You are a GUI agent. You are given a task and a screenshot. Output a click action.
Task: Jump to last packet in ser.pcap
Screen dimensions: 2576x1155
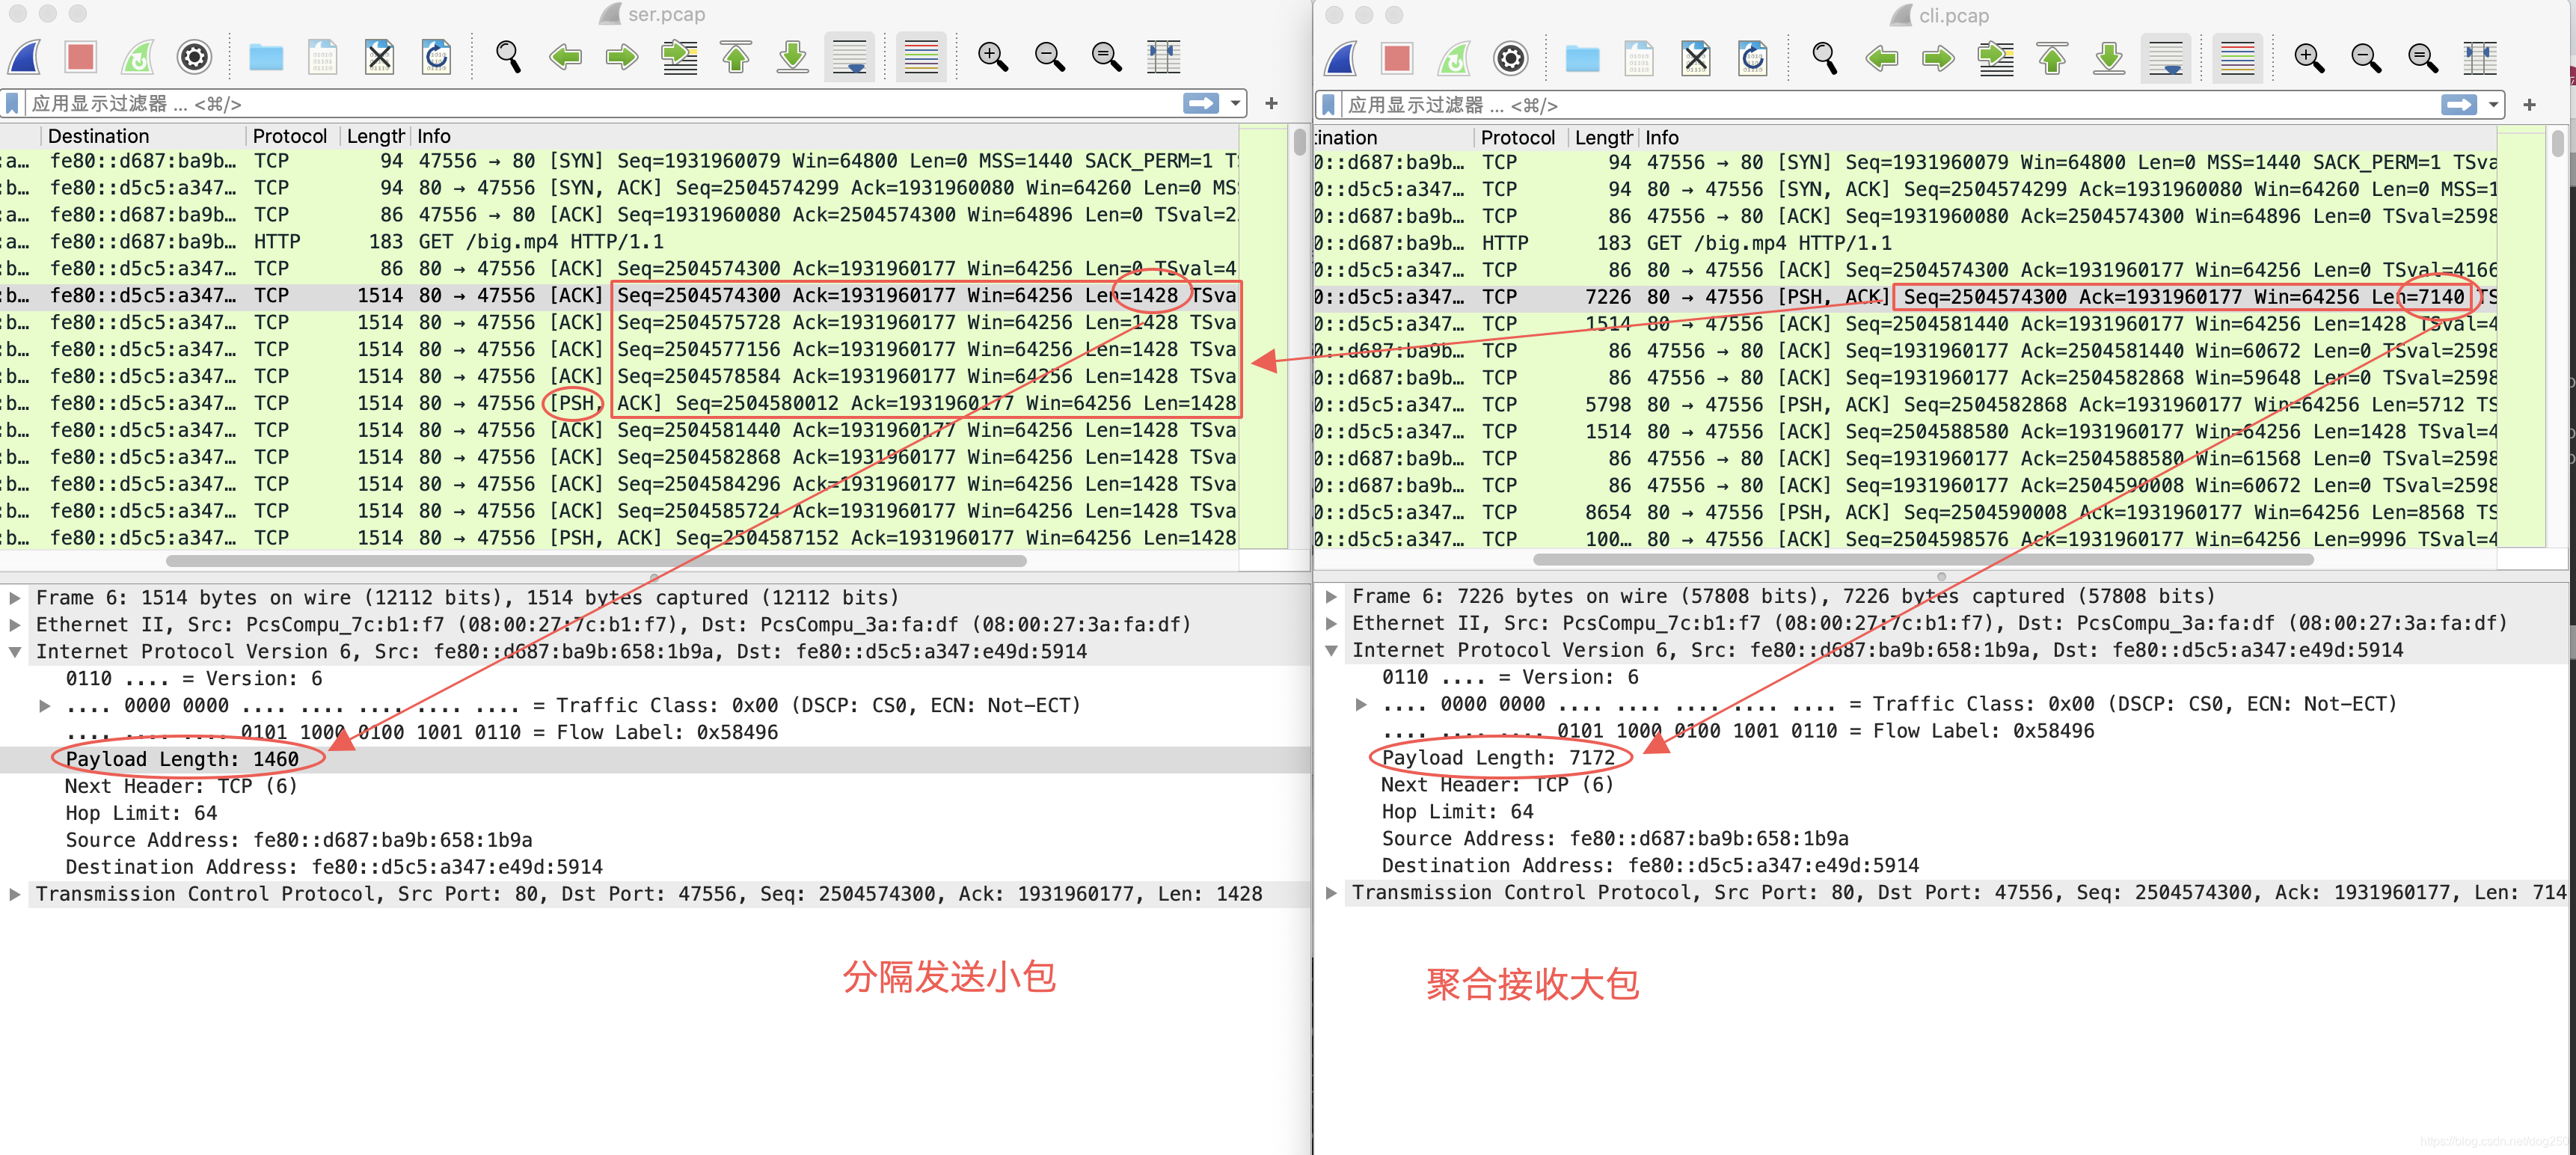793,57
